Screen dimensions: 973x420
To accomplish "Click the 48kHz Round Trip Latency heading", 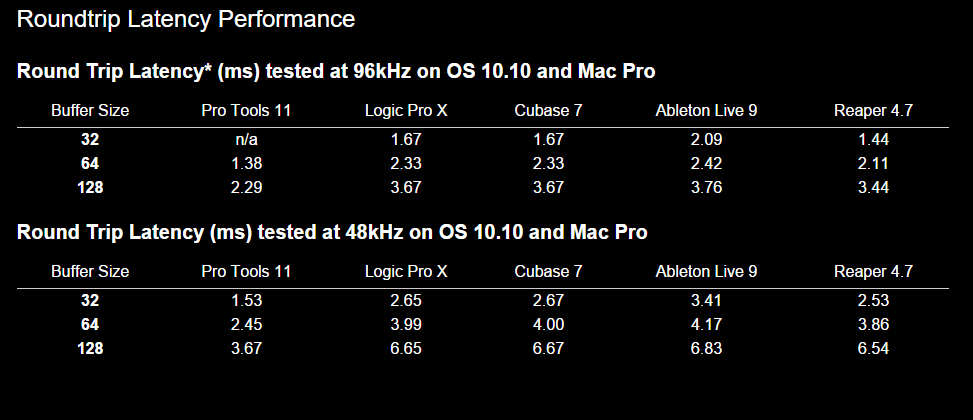I will (332, 232).
